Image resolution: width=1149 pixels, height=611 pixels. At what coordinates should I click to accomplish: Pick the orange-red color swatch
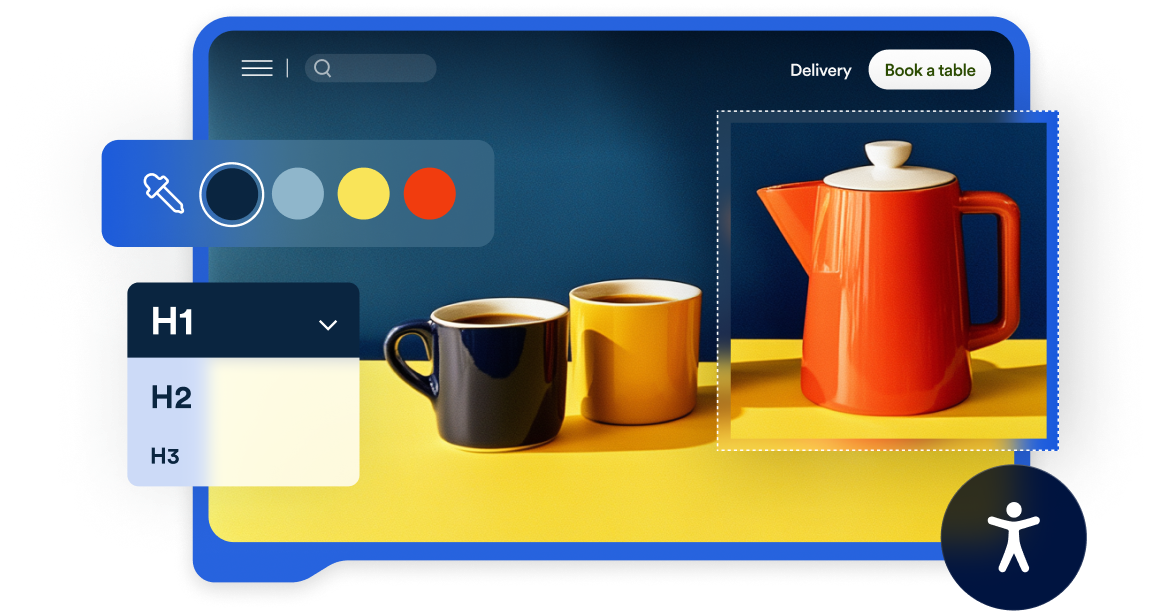point(429,193)
